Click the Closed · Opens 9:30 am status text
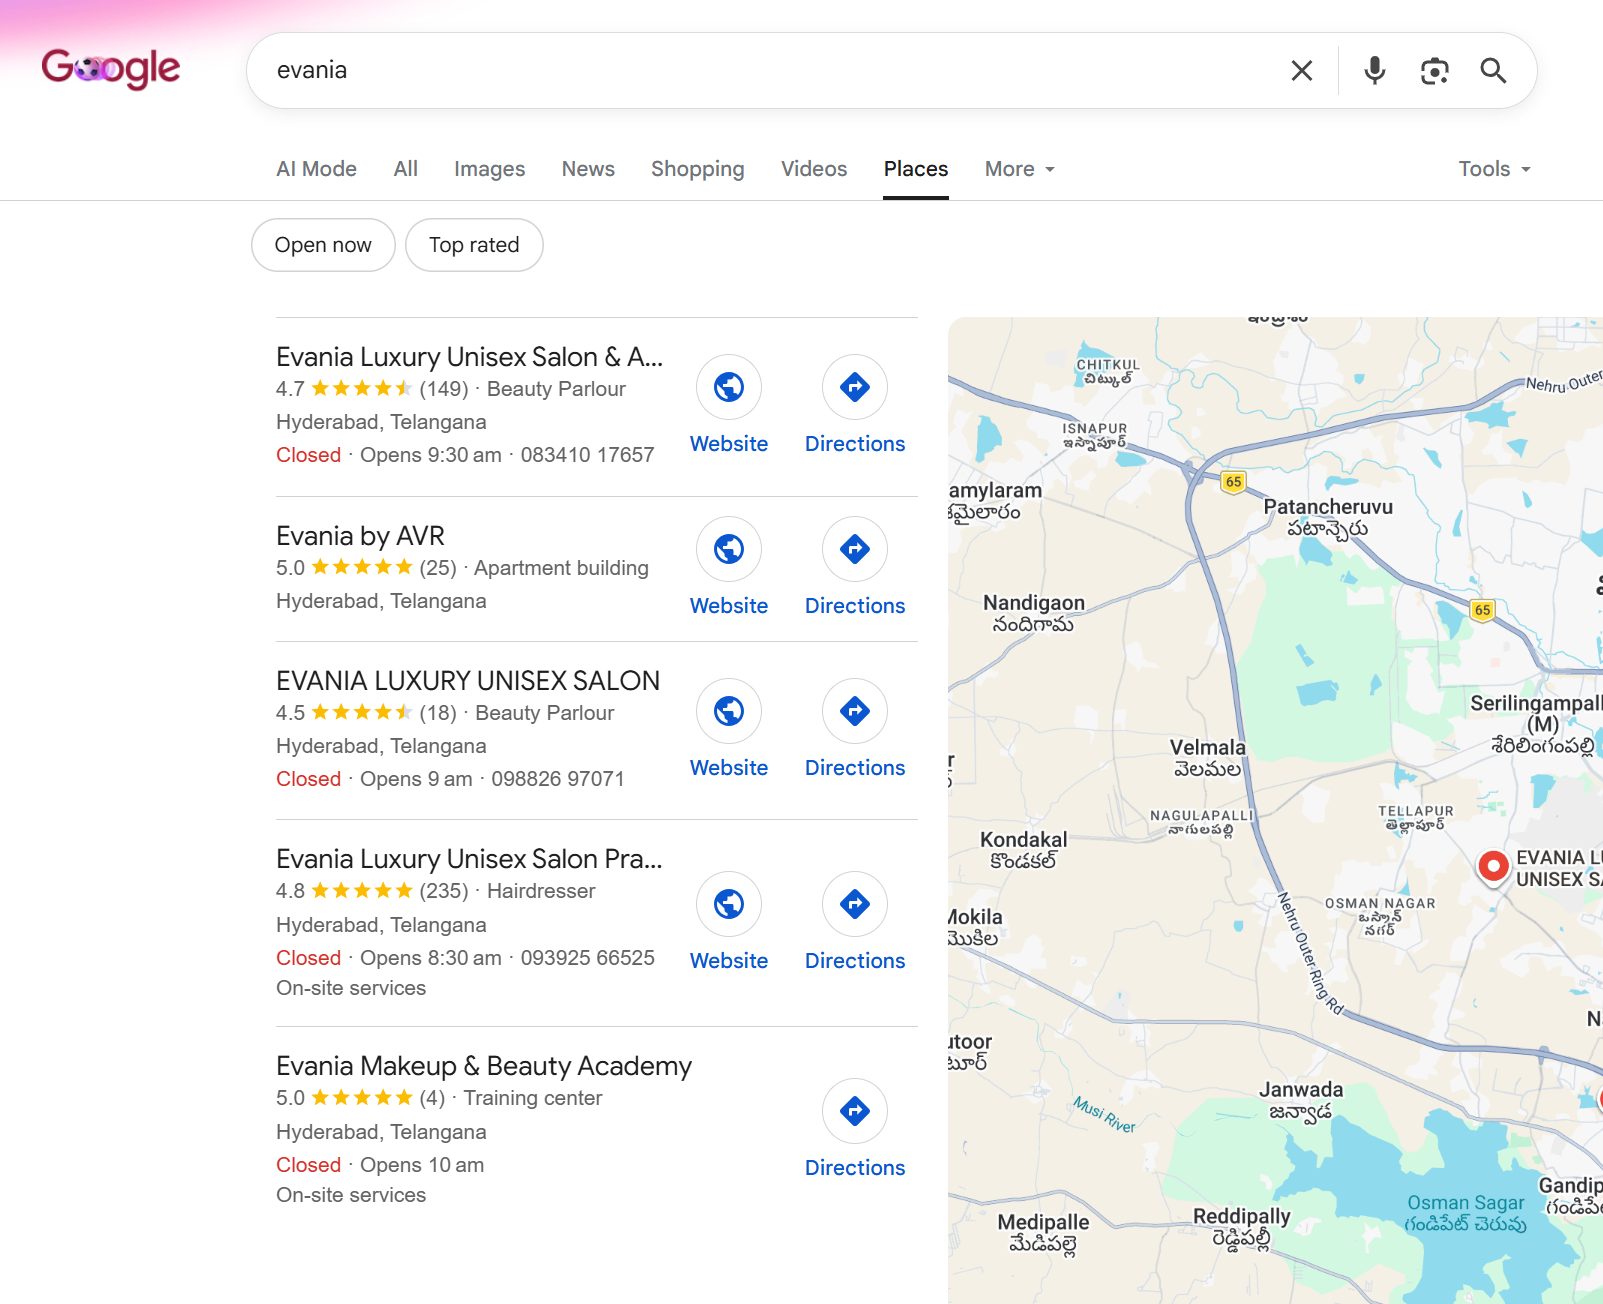This screenshot has width=1603, height=1304. click(x=389, y=455)
